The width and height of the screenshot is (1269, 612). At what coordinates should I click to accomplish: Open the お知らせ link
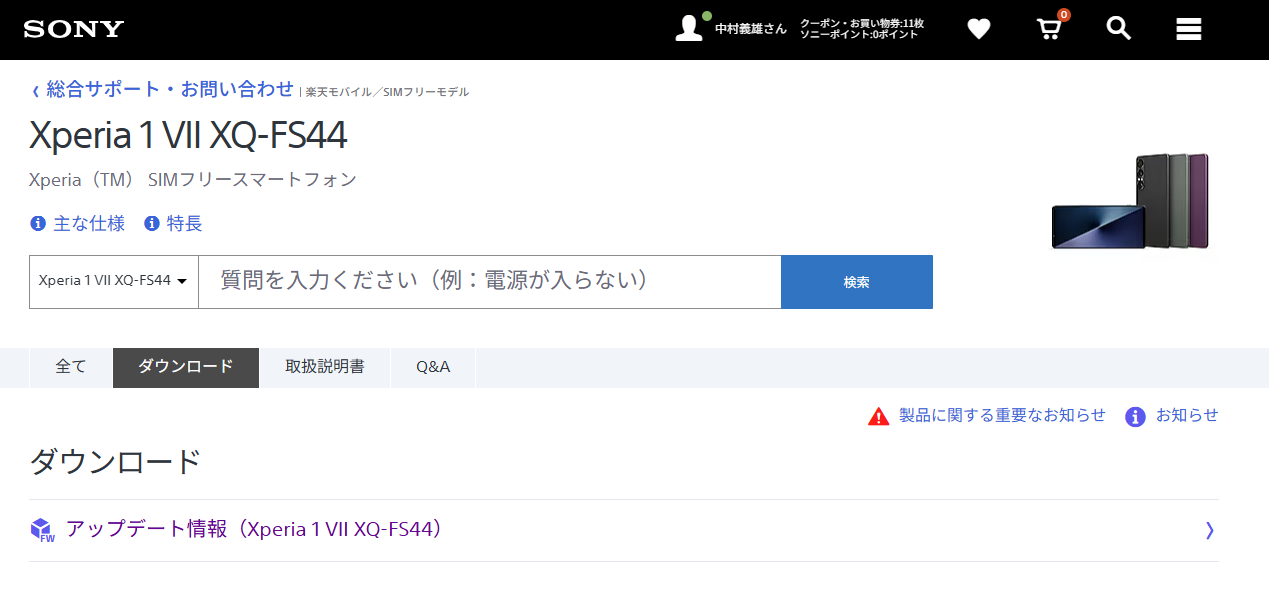pyautogui.click(x=1187, y=415)
